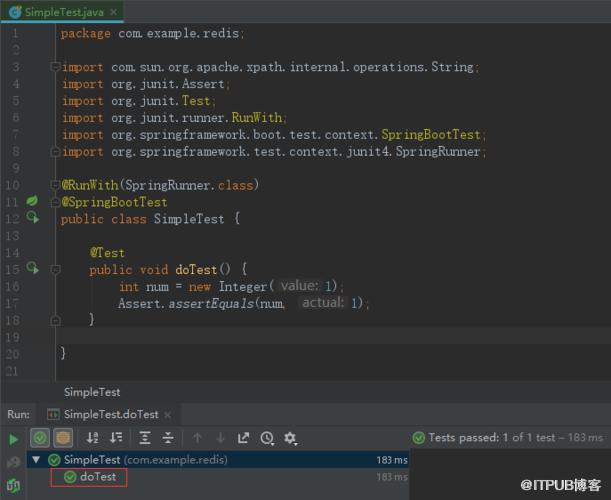Screen dimensions: 611x500
Task: Click run test gutter icon on line 15
Action: tap(33, 268)
